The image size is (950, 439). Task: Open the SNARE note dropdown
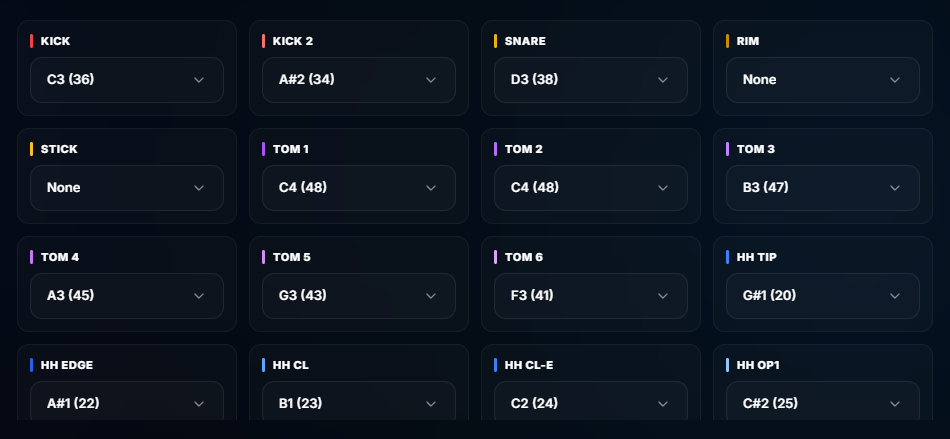click(x=591, y=80)
